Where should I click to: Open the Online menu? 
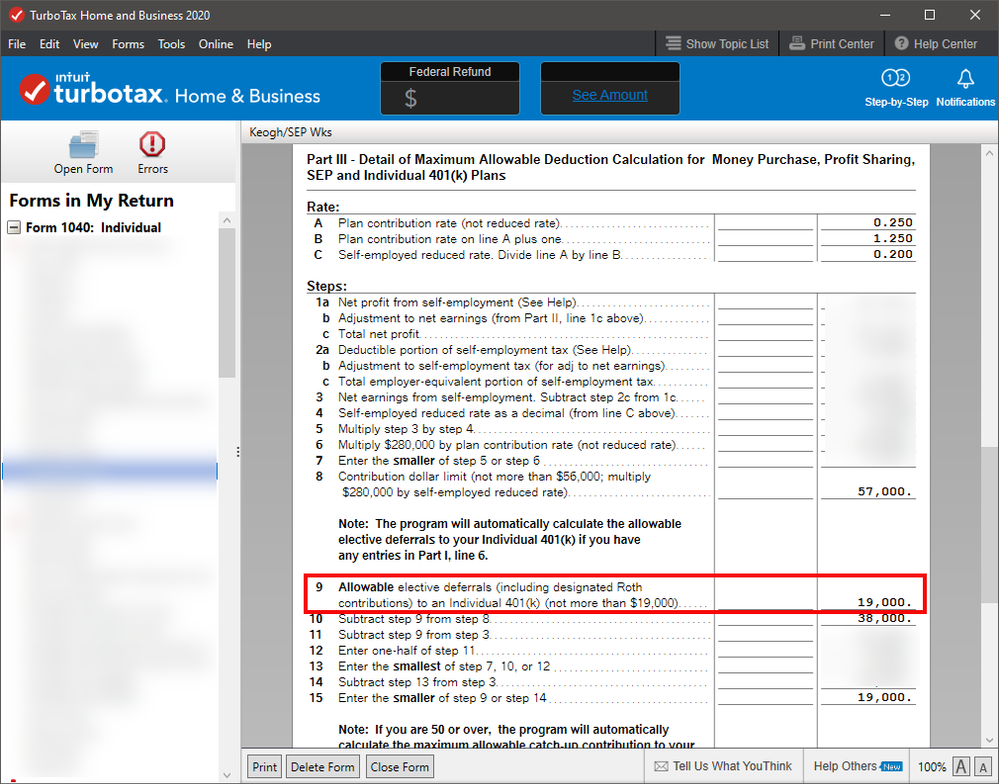tap(215, 44)
